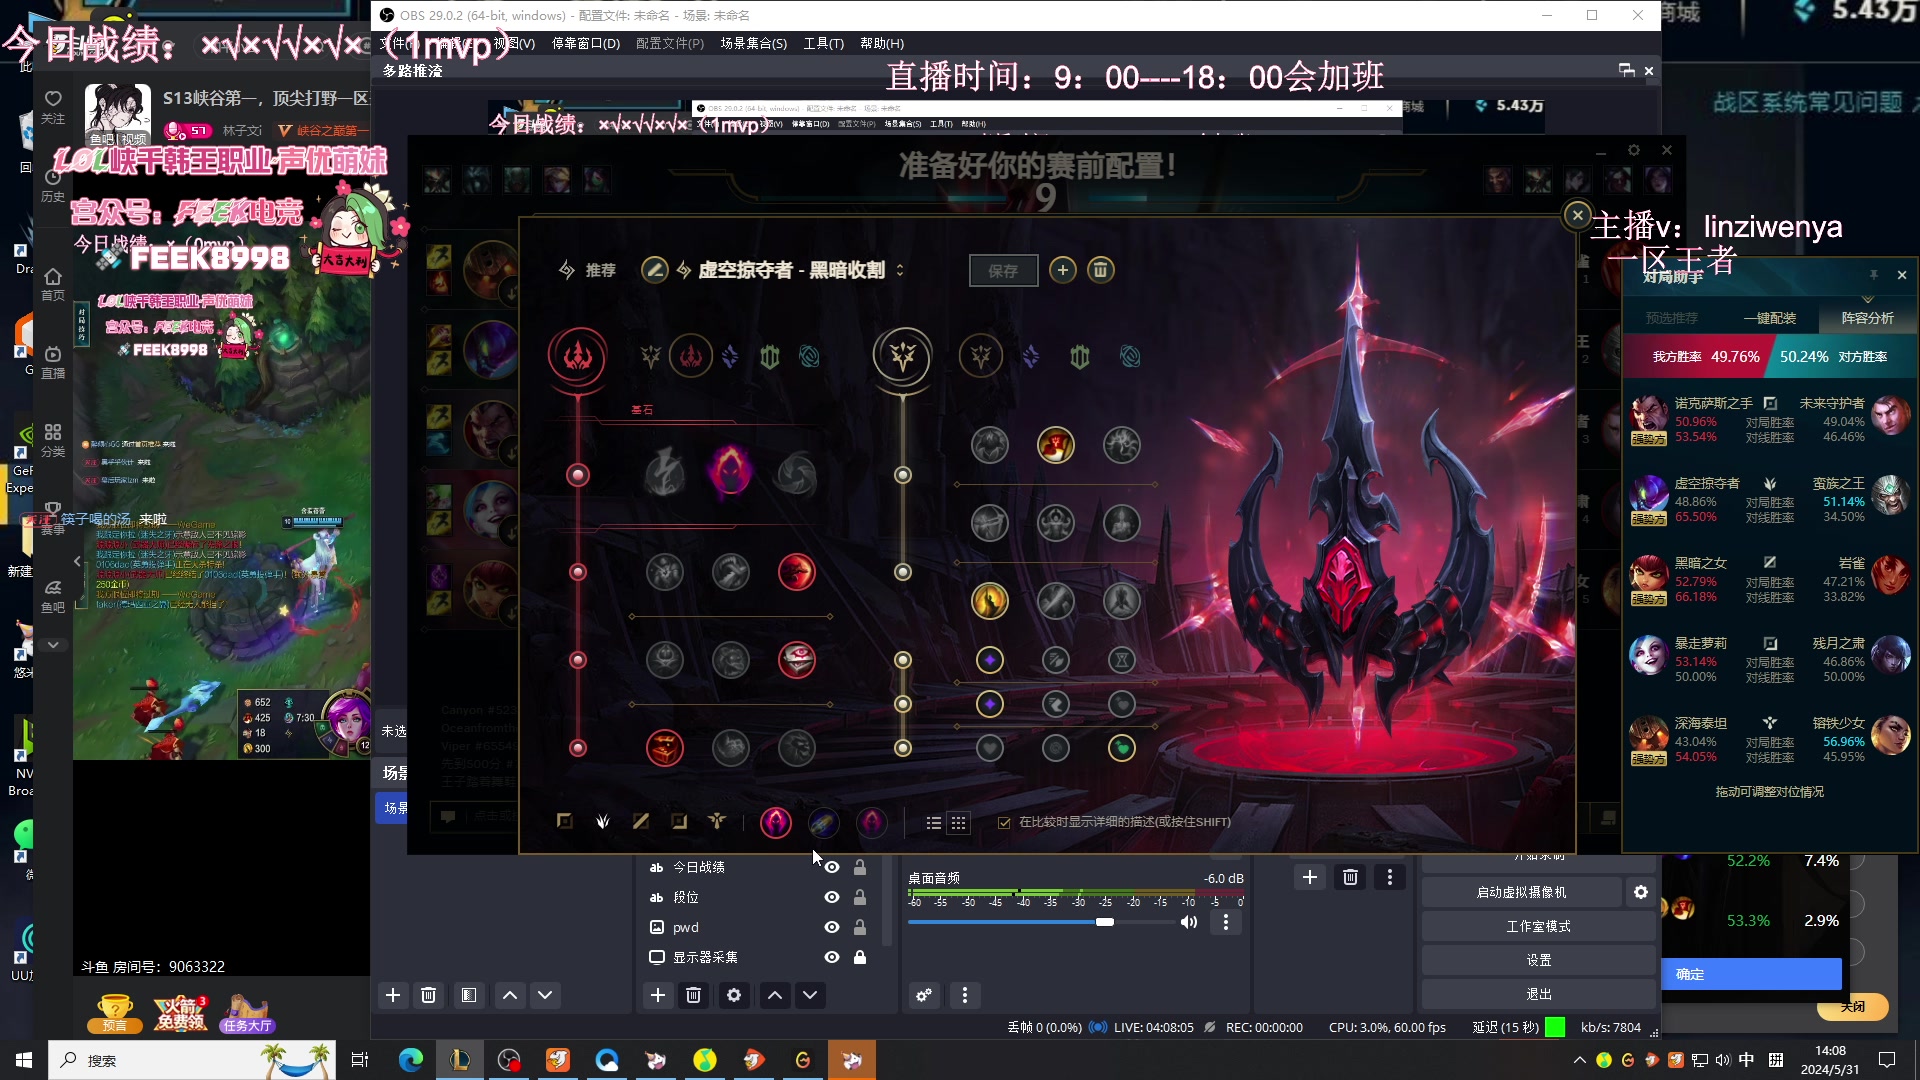Choose Dark Harvest keystone rune
Screen dimensions: 1920x1080
click(730, 470)
